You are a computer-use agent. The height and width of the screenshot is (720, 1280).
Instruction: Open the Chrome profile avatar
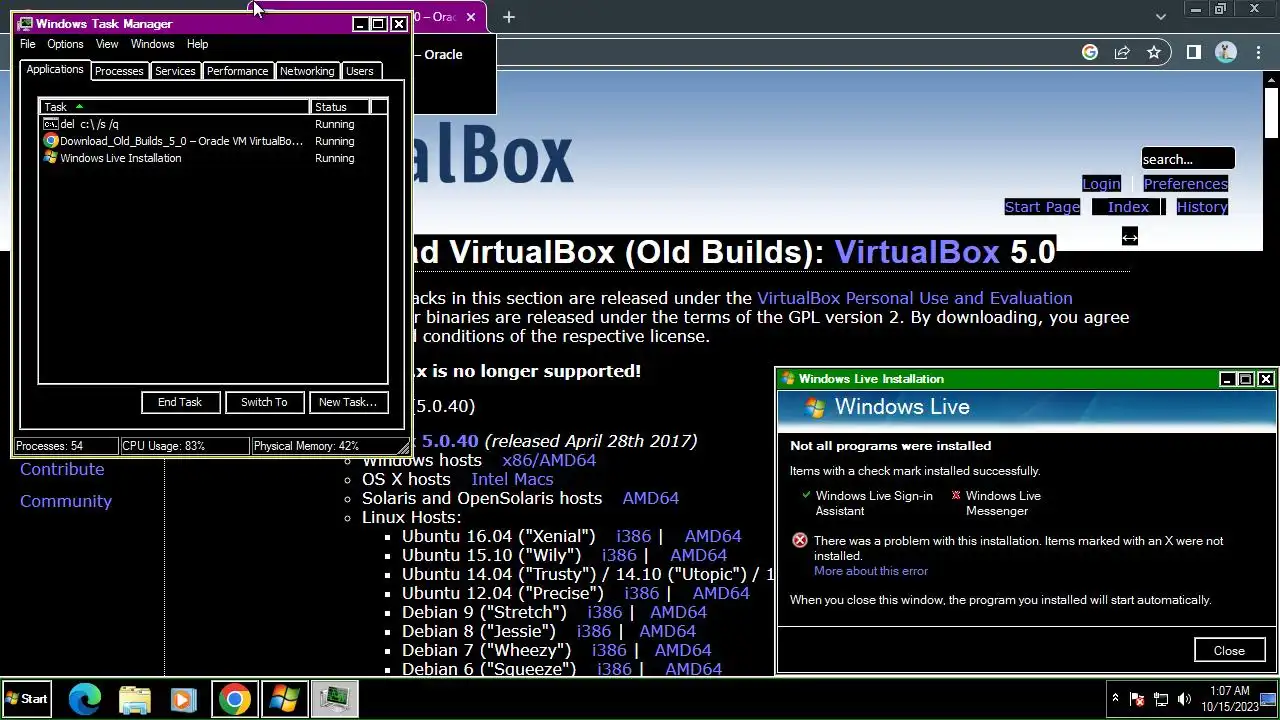tap(1226, 52)
